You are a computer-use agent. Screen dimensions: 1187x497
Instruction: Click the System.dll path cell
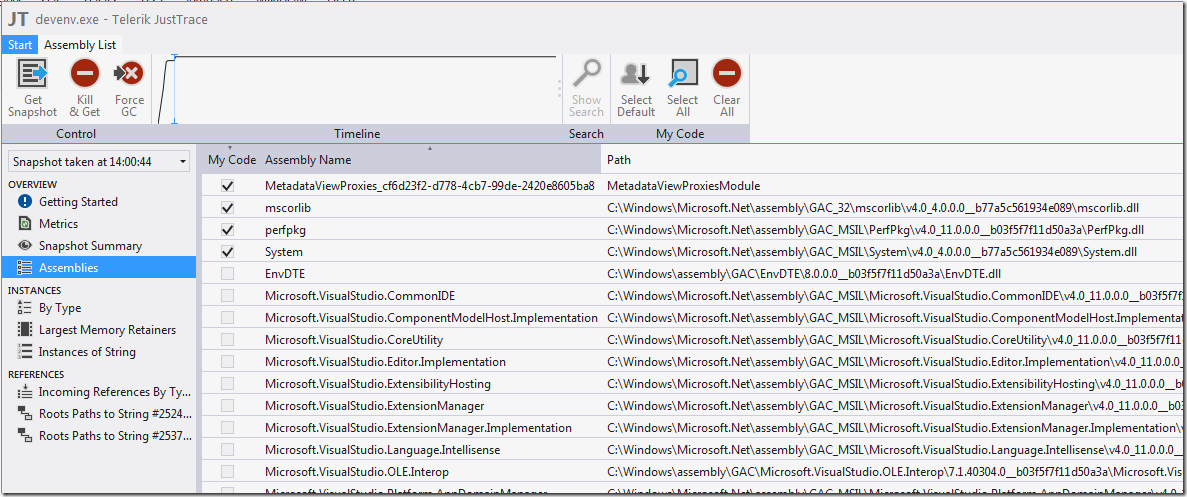(872, 251)
